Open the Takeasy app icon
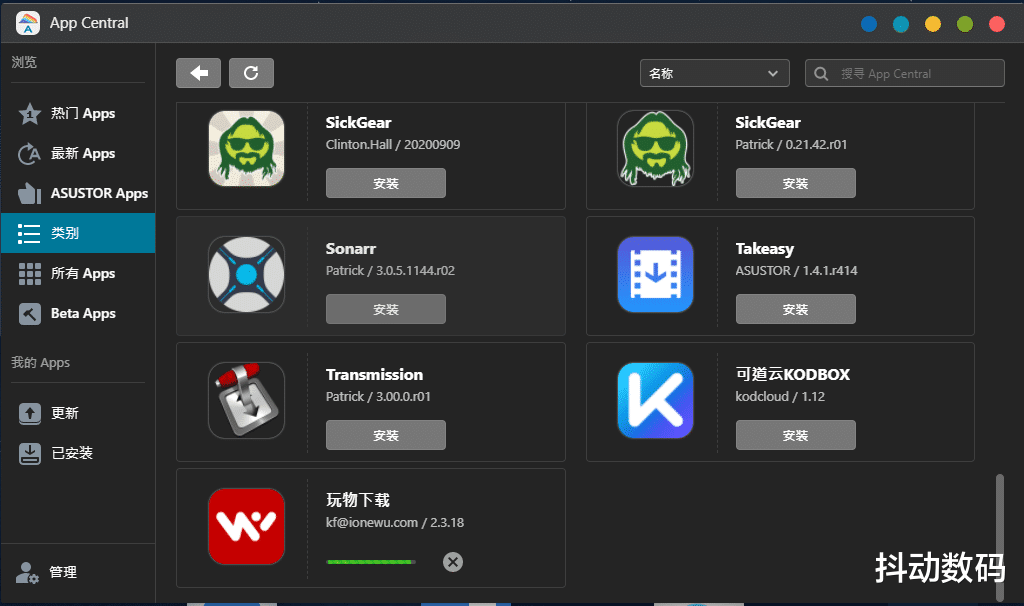This screenshot has width=1024, height=606. coord(655,274)
